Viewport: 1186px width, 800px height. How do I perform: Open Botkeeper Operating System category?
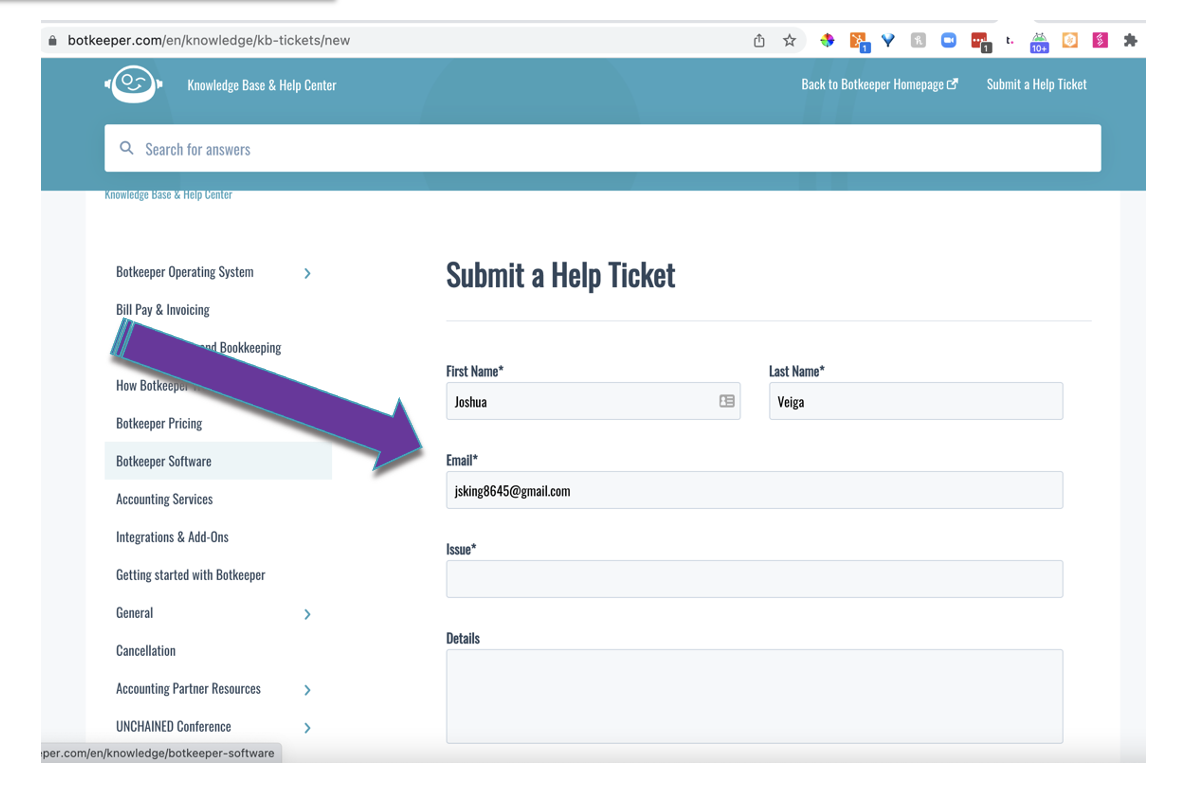point(185,272)
